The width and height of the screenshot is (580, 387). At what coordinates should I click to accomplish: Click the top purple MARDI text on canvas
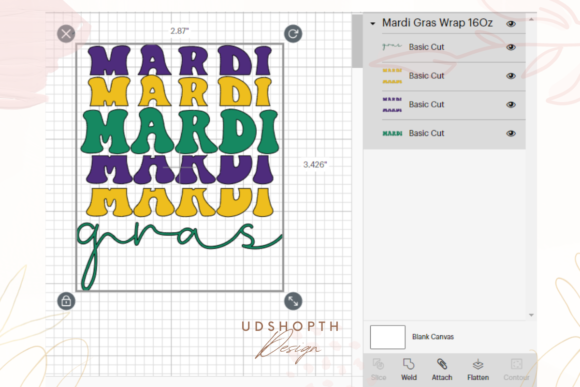[x=180, y=60]
